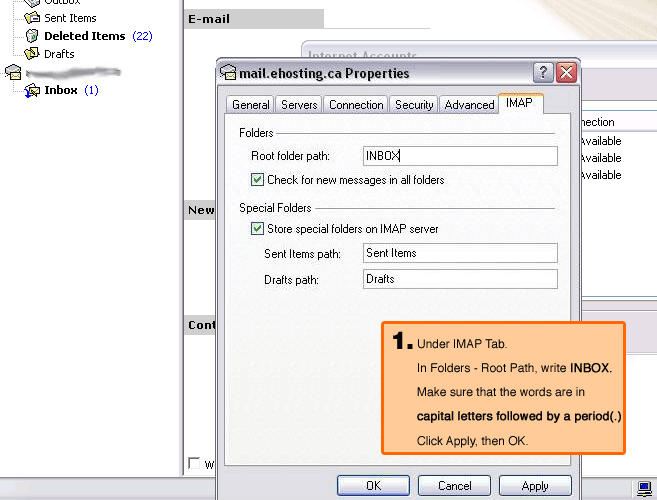657x500 pixels.
Task: Switch to the Security tab
Action: pyautogui.click(x=414, y=105)
